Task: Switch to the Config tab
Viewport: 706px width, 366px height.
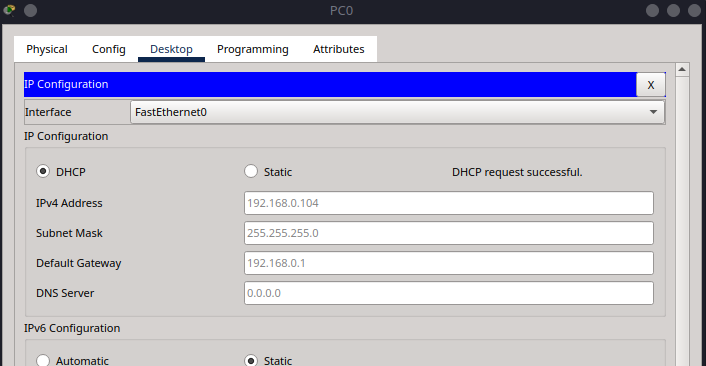Action: click(109, 49)
